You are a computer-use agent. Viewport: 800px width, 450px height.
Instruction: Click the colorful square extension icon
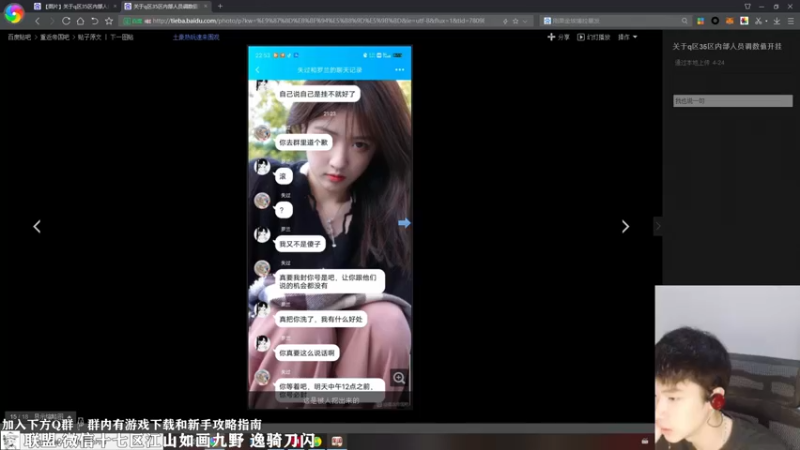744,21
